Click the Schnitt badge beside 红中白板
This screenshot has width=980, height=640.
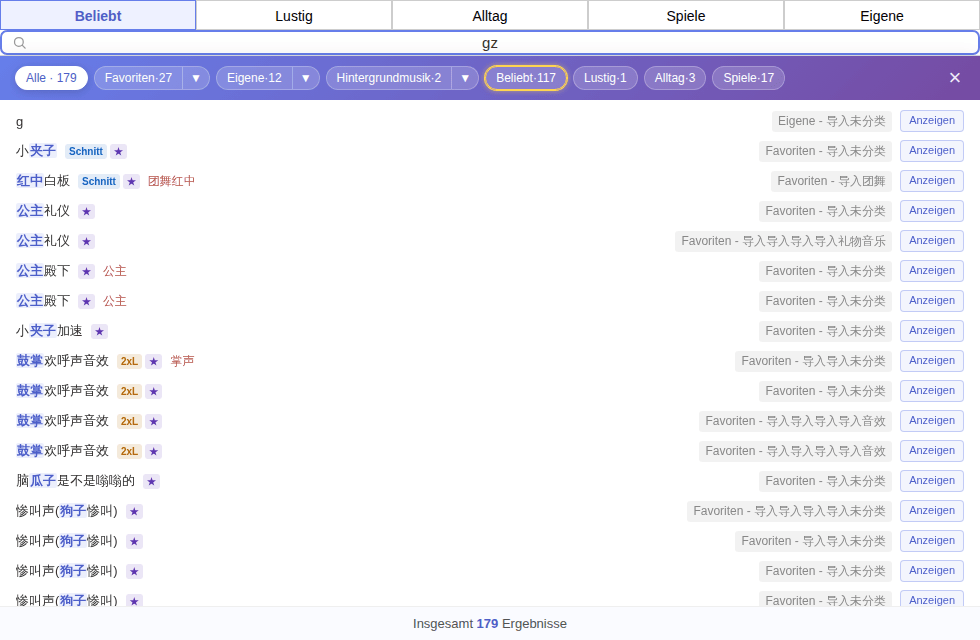[99, 181]
